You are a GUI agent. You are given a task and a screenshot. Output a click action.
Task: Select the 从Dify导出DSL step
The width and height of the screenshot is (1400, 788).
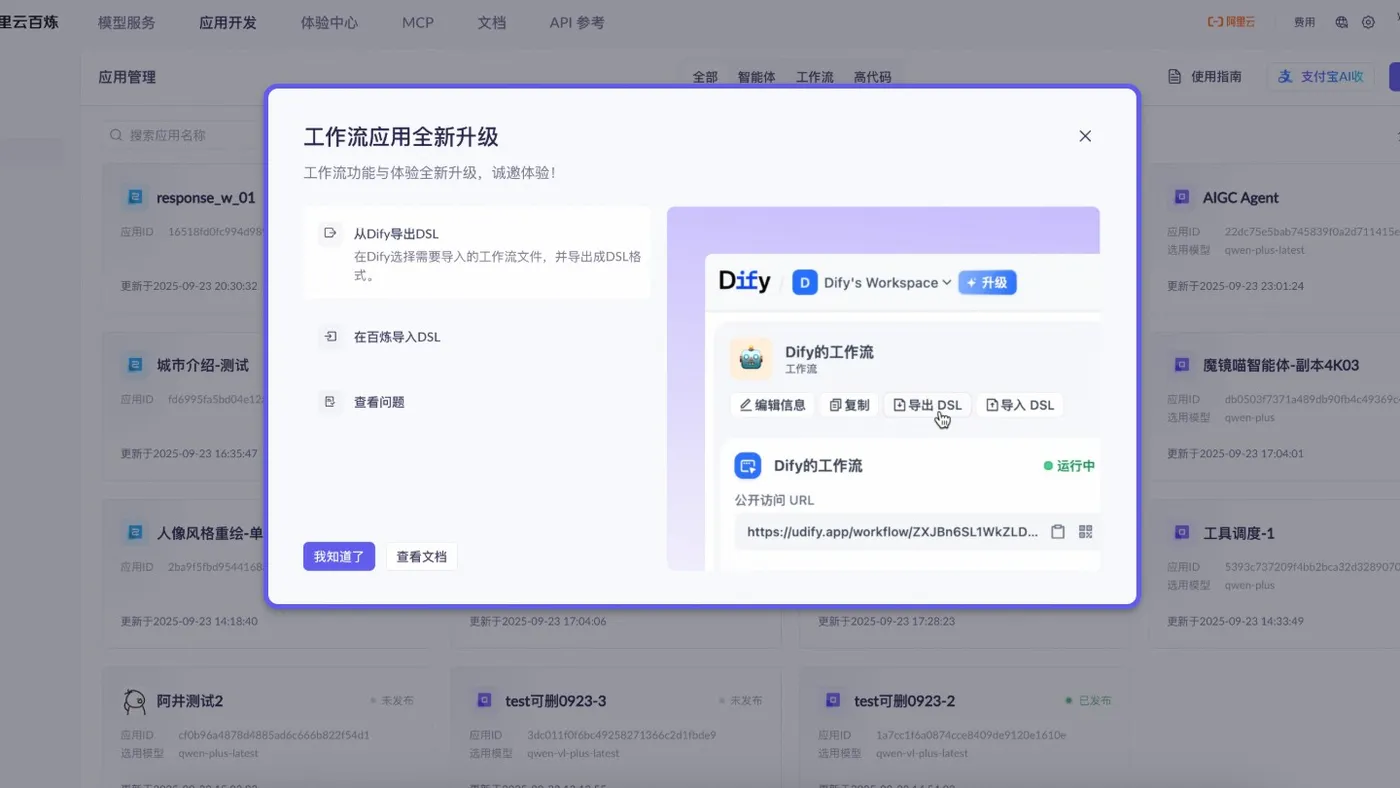477,253
